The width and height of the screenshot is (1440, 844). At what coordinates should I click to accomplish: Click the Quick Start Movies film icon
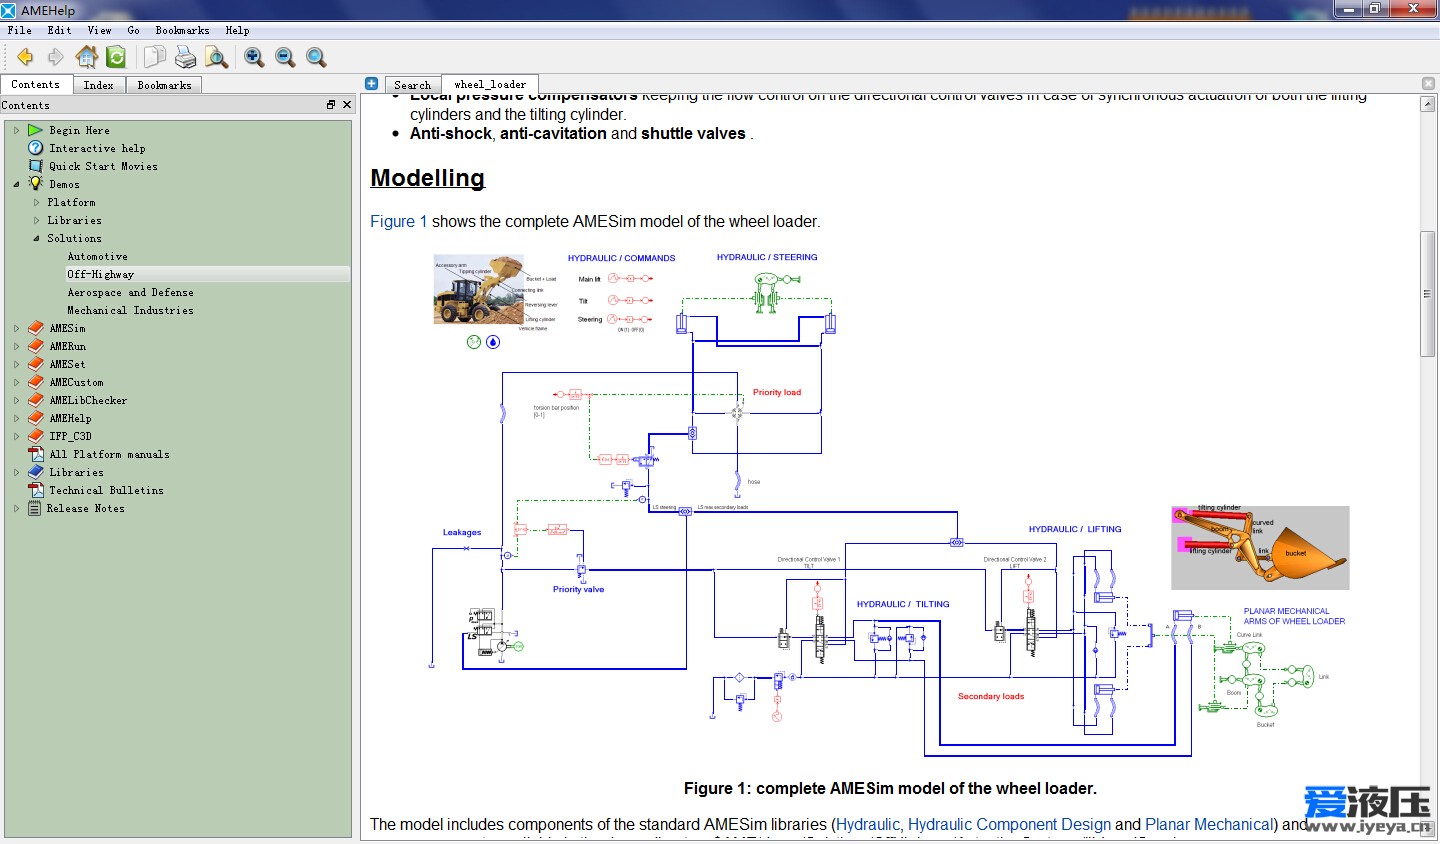click(x=36, y=166)
